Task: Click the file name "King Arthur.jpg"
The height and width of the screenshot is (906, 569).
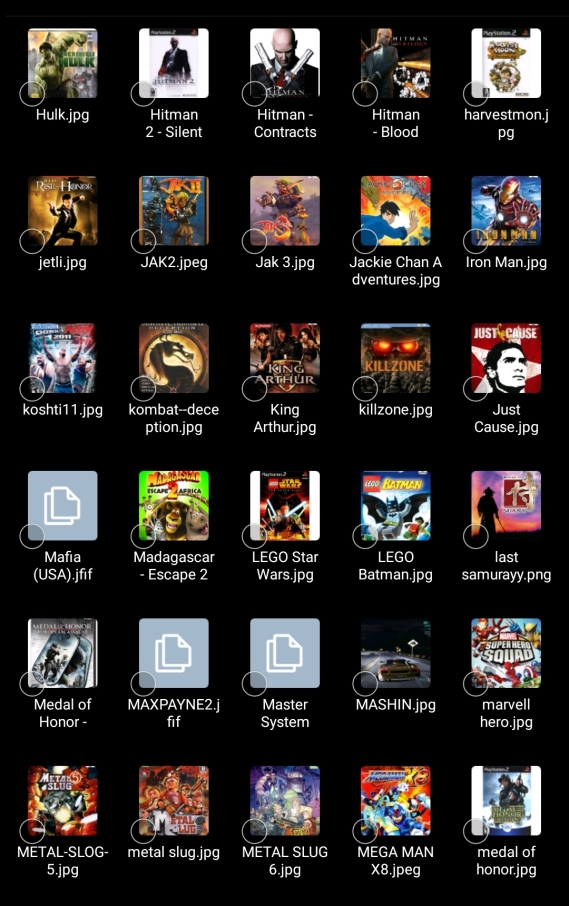Action: tap(285, 418)
